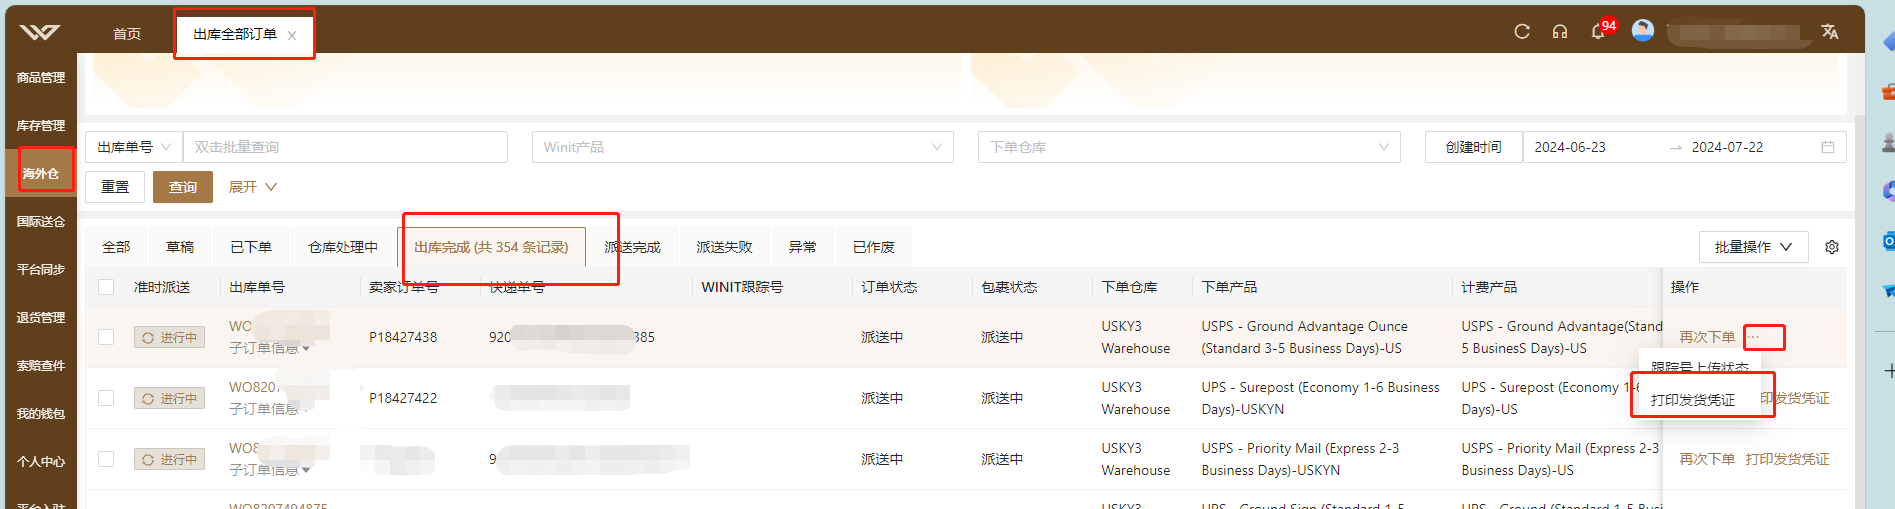Open the Winit产品 dropdown
The height and width of the screenshot is (509, 1895).
coord(742,147)
